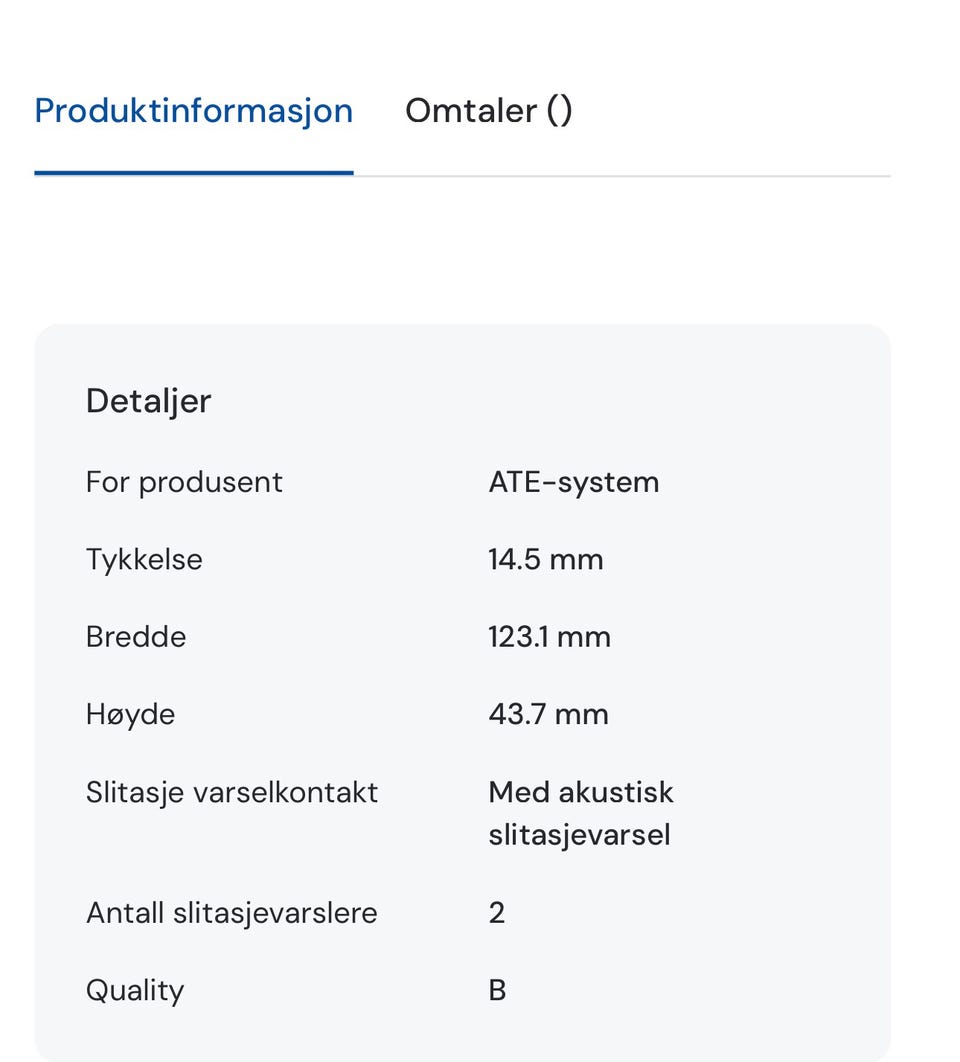The image size is (960, 1062).
Task: Click the Slitasje varselkontakt label
Action: (x=232, y=792)
